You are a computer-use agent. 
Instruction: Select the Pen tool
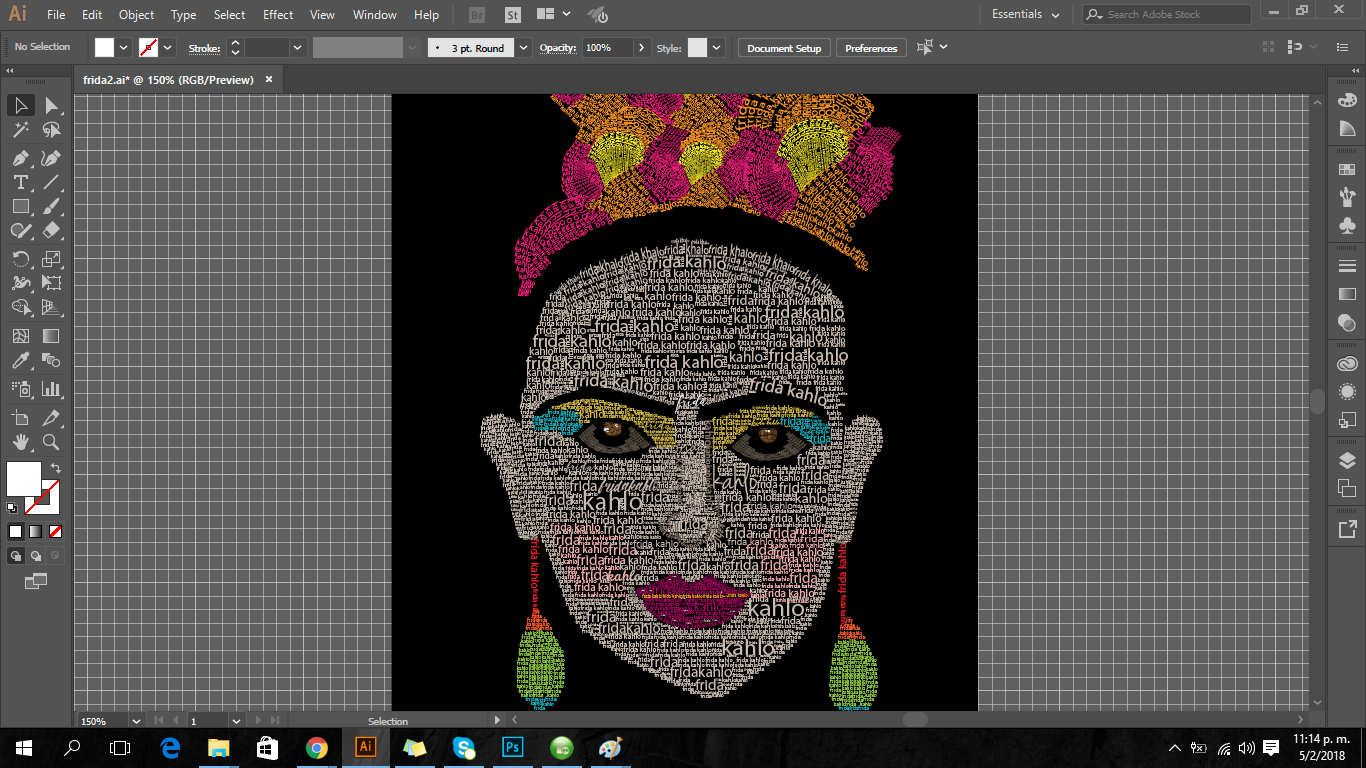[x=20, y=158]
